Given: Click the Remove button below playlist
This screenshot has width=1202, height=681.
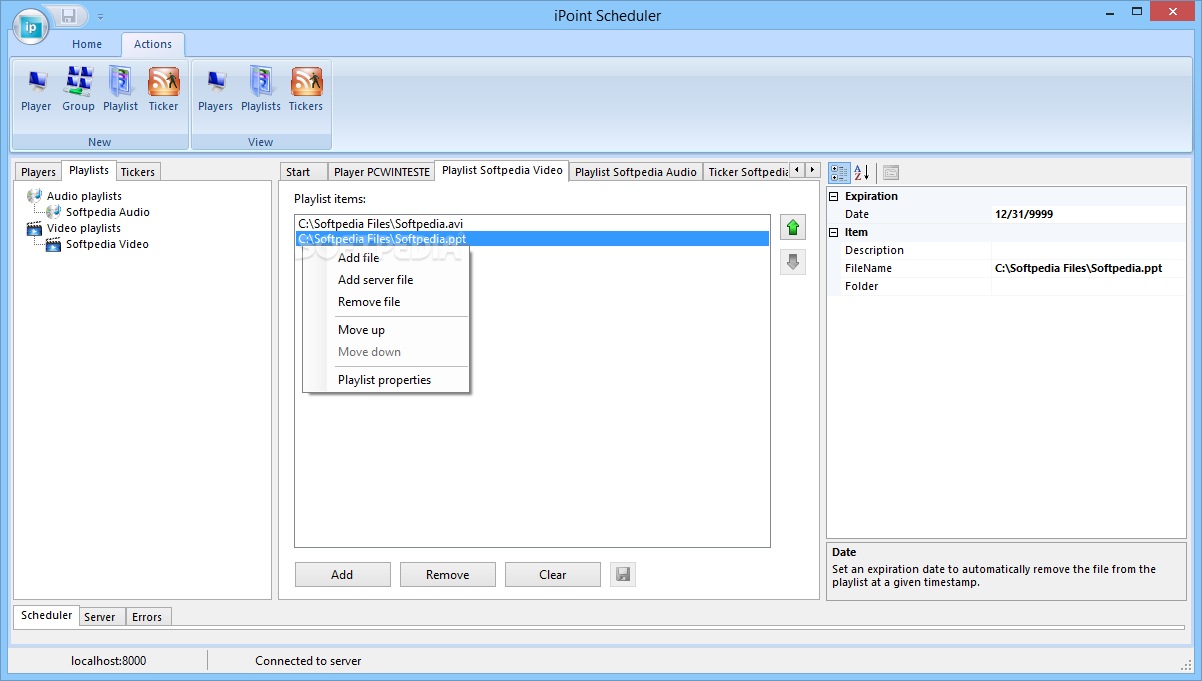Looking at the screenshot, I should click(447, 575).
